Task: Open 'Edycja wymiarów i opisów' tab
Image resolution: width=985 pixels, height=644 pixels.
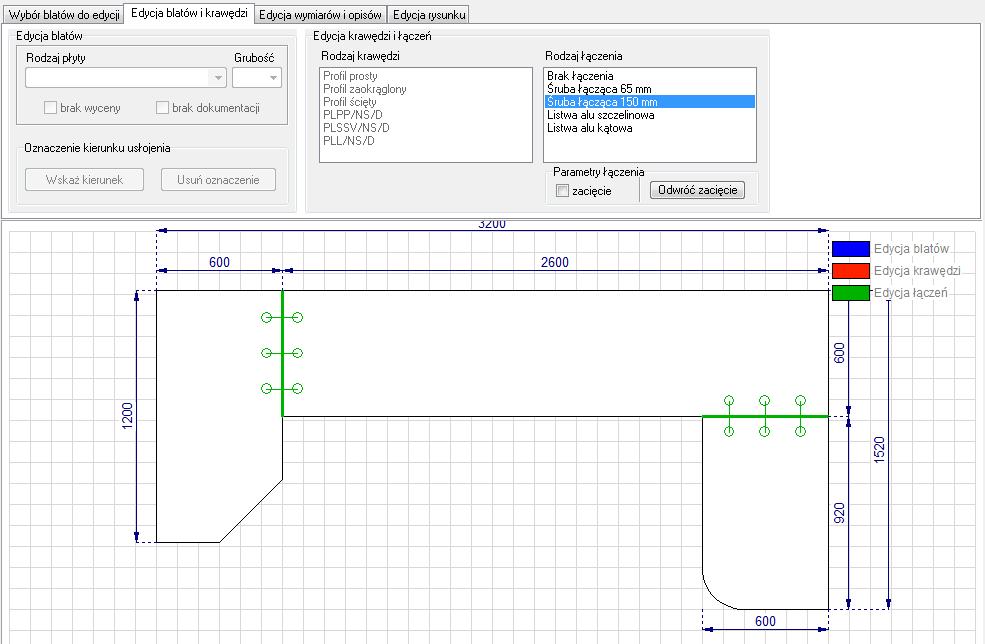Action: [320, 14]
